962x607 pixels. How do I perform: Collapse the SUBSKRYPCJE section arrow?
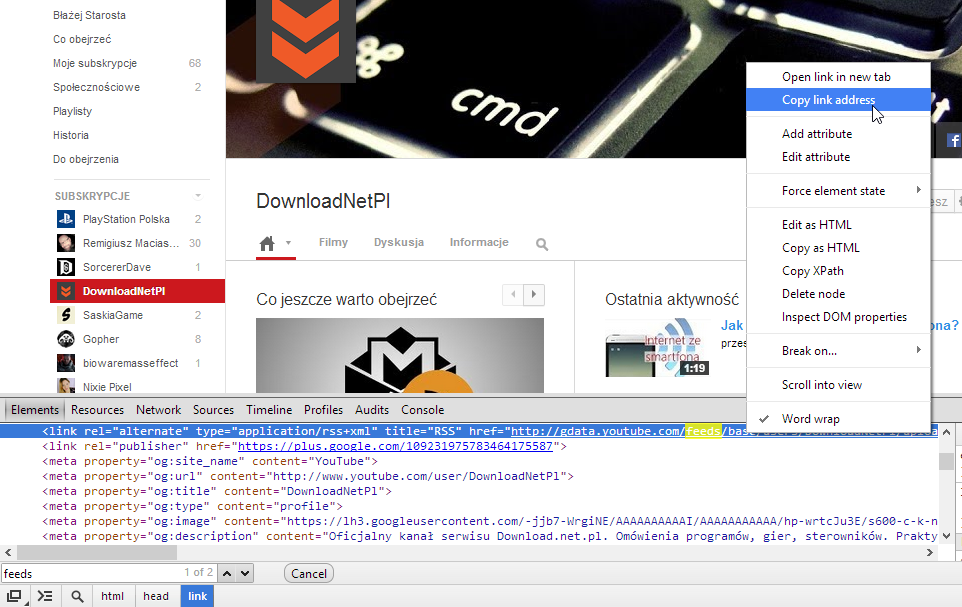[198, 196]
